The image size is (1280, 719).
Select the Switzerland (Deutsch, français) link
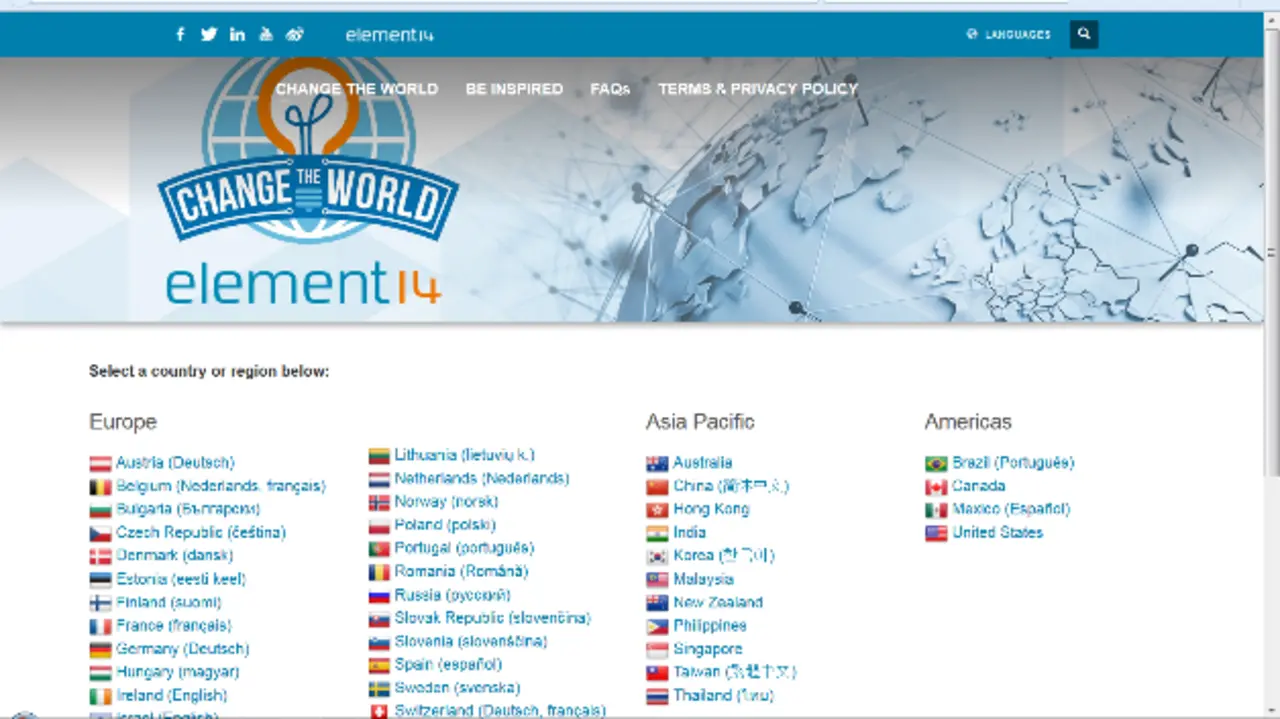click(x=500, y=711)
